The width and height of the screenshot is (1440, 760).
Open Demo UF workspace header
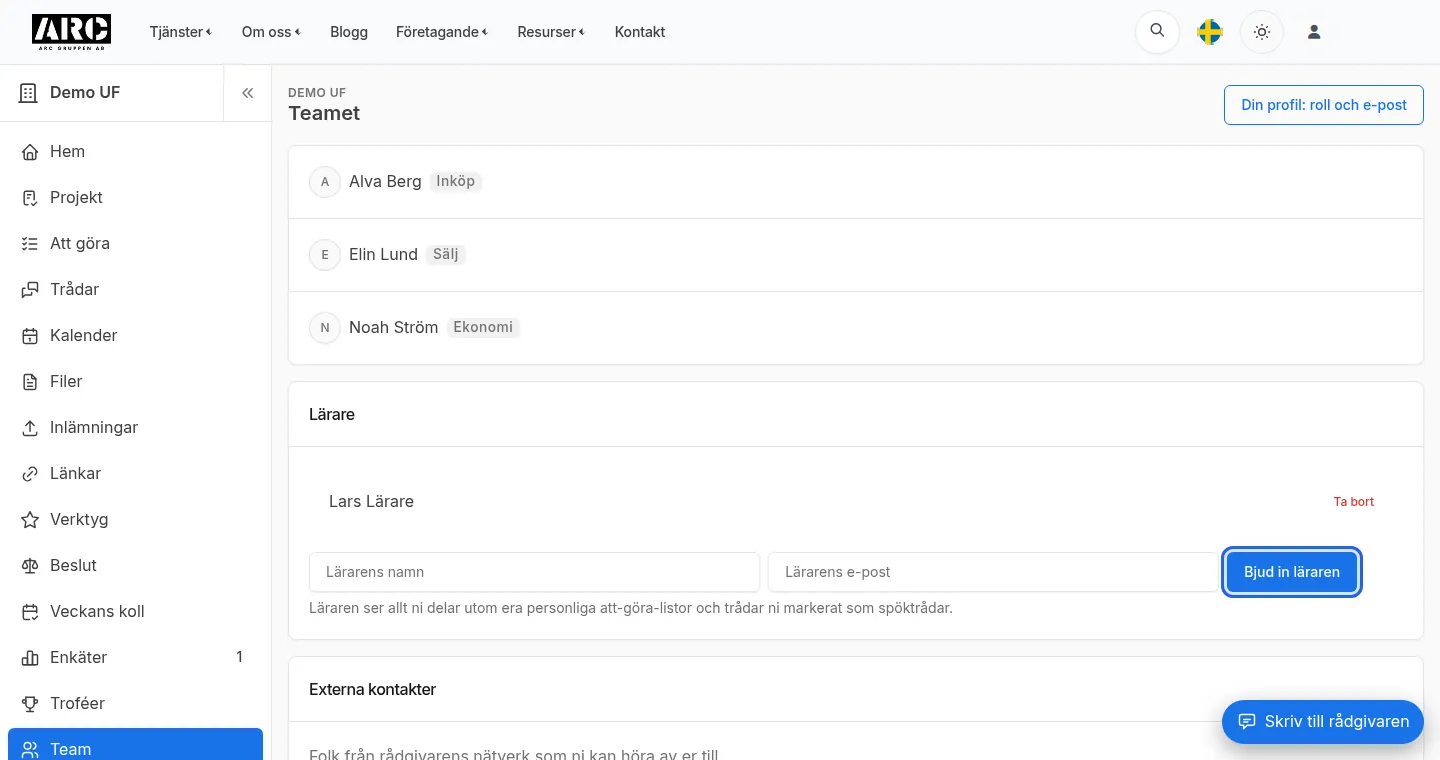[x=112, y=93]
